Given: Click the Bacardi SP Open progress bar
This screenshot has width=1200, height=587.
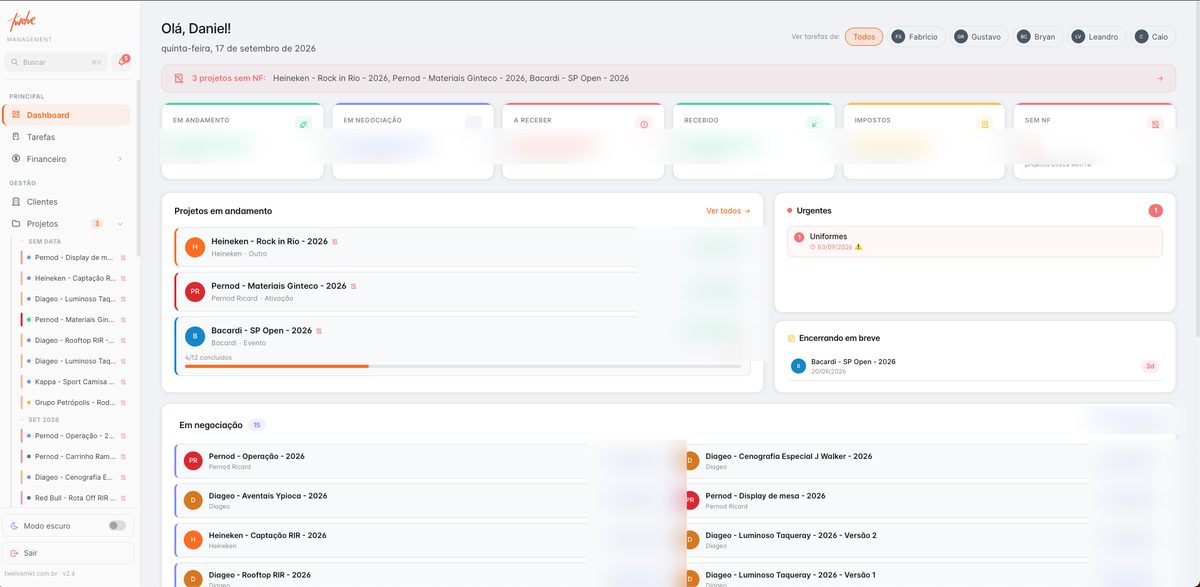Looking at the screenshot, I should (463, 366).
